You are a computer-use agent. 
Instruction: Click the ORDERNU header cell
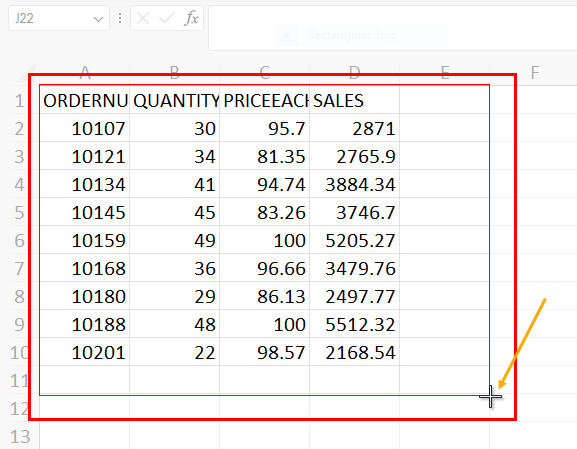pos(85,100)
